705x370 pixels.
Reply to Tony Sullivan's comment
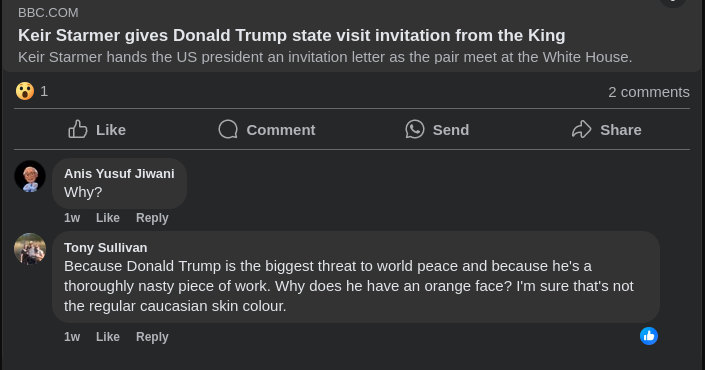(x=152, y=337)
